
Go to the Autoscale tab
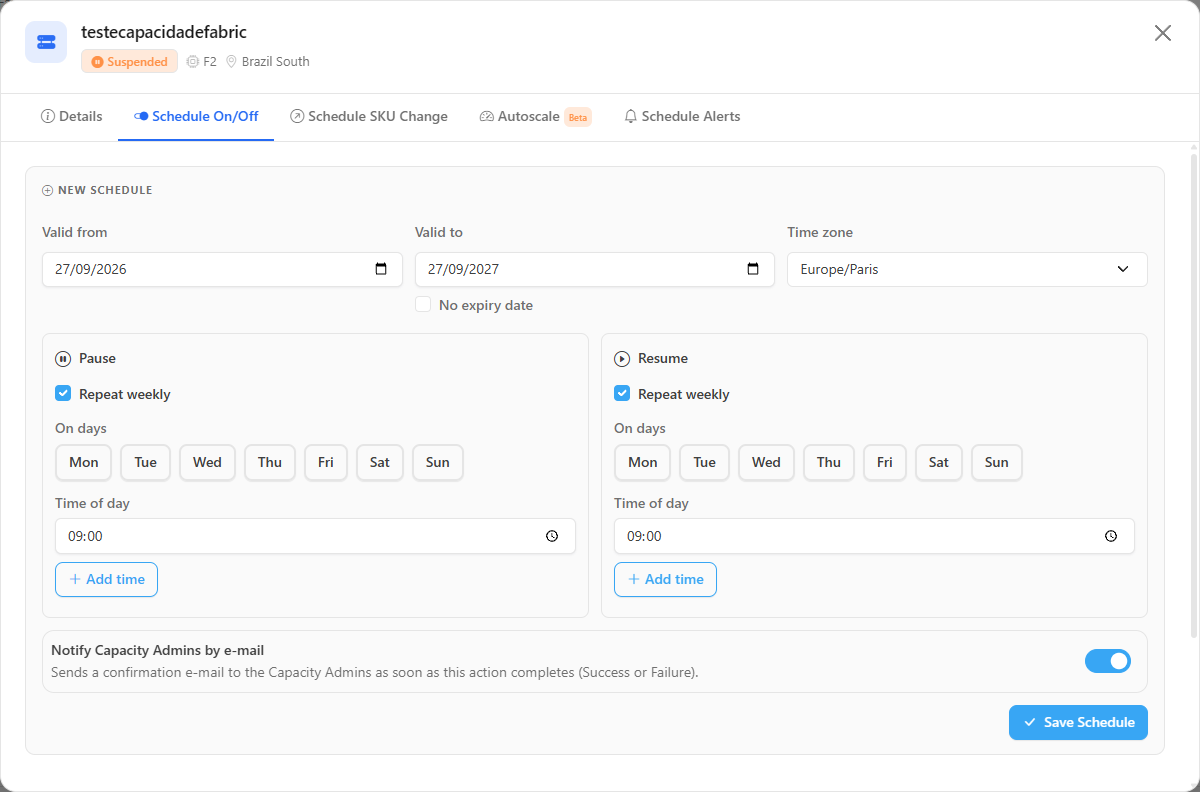click(x=535, y=116)
